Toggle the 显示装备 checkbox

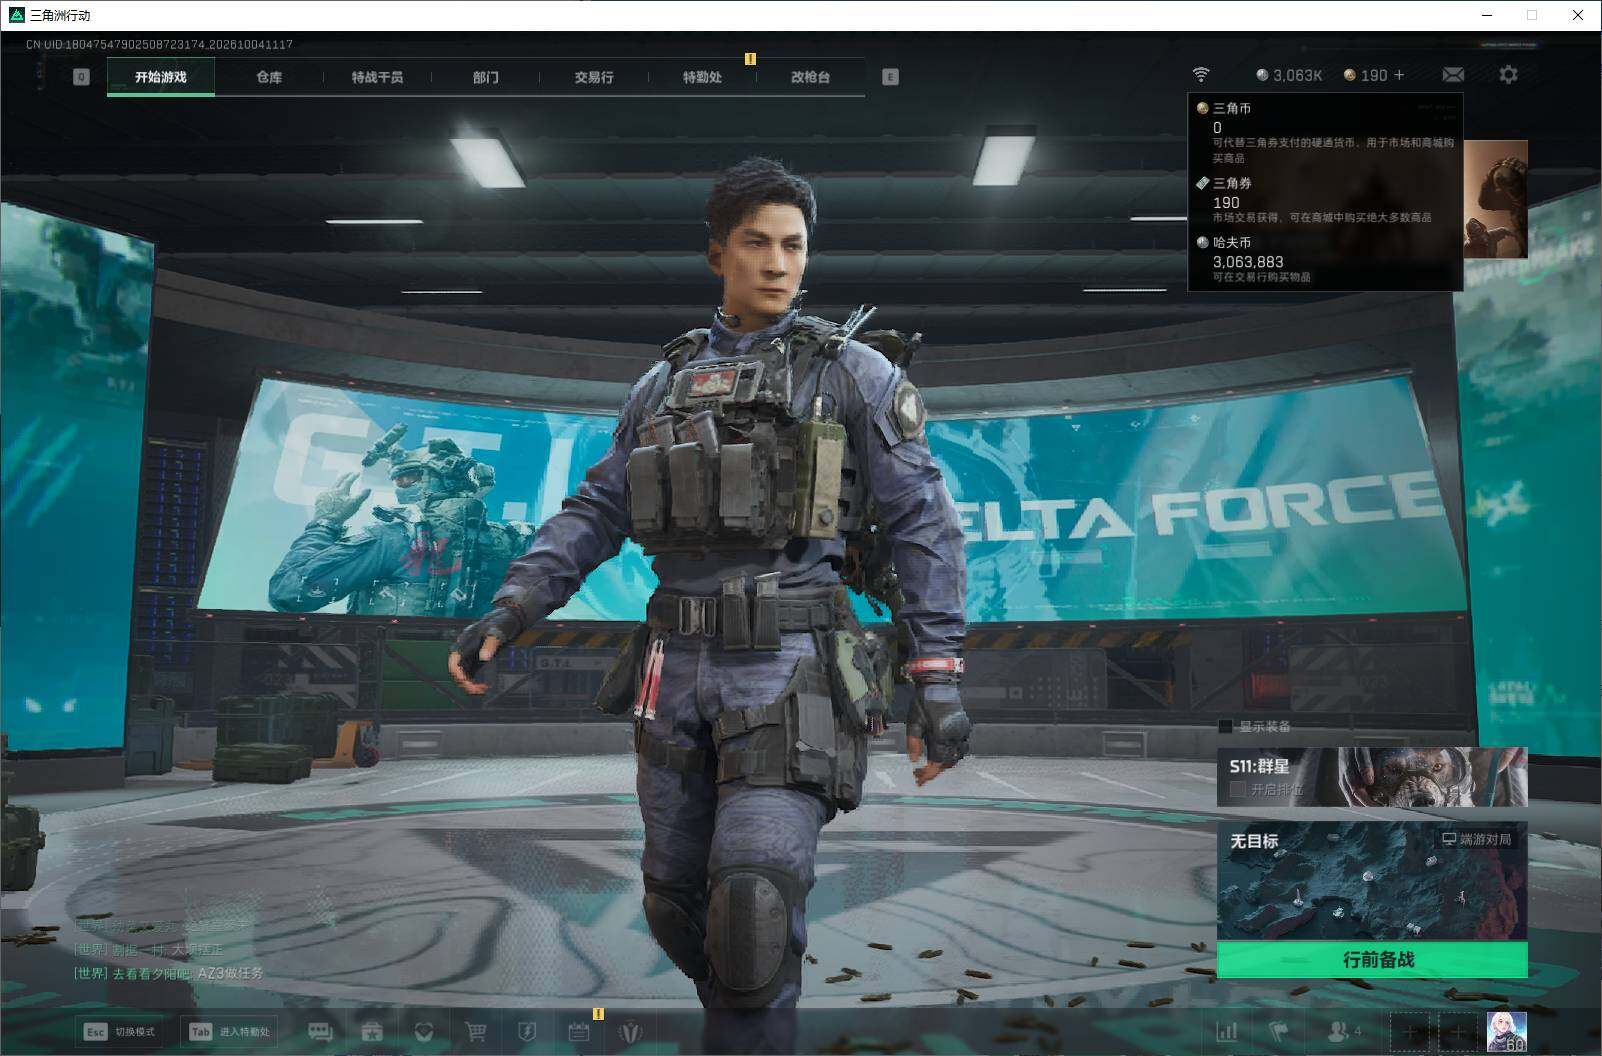click(1225, 726)
